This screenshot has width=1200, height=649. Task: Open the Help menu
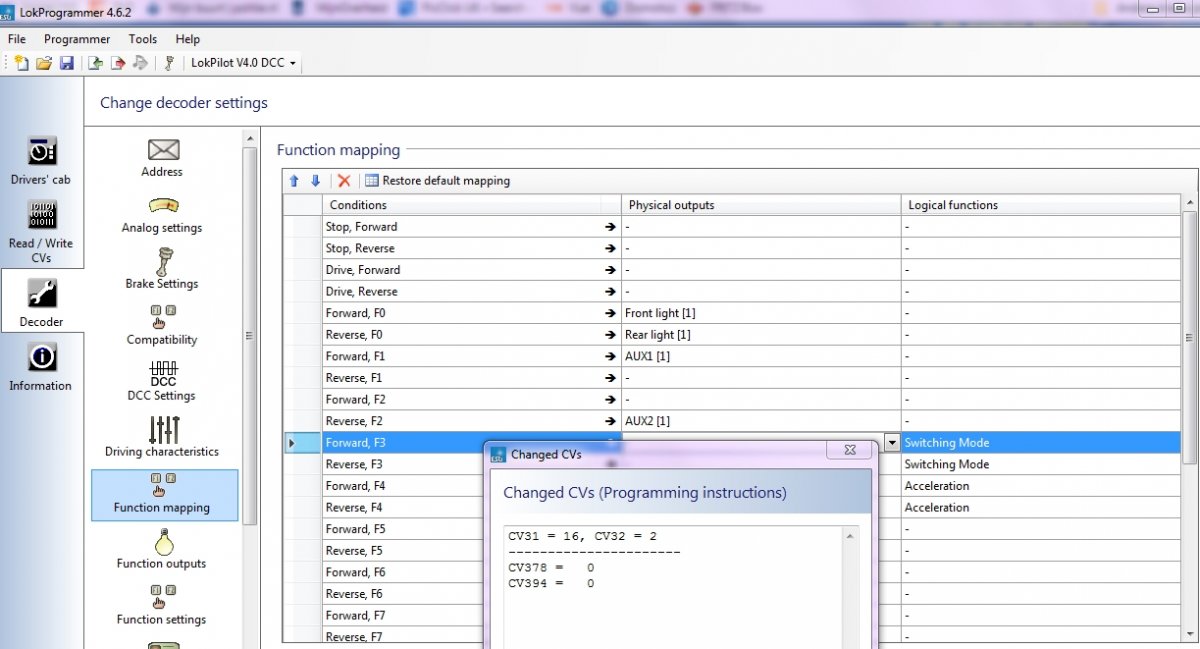click(x=188, y=39)
